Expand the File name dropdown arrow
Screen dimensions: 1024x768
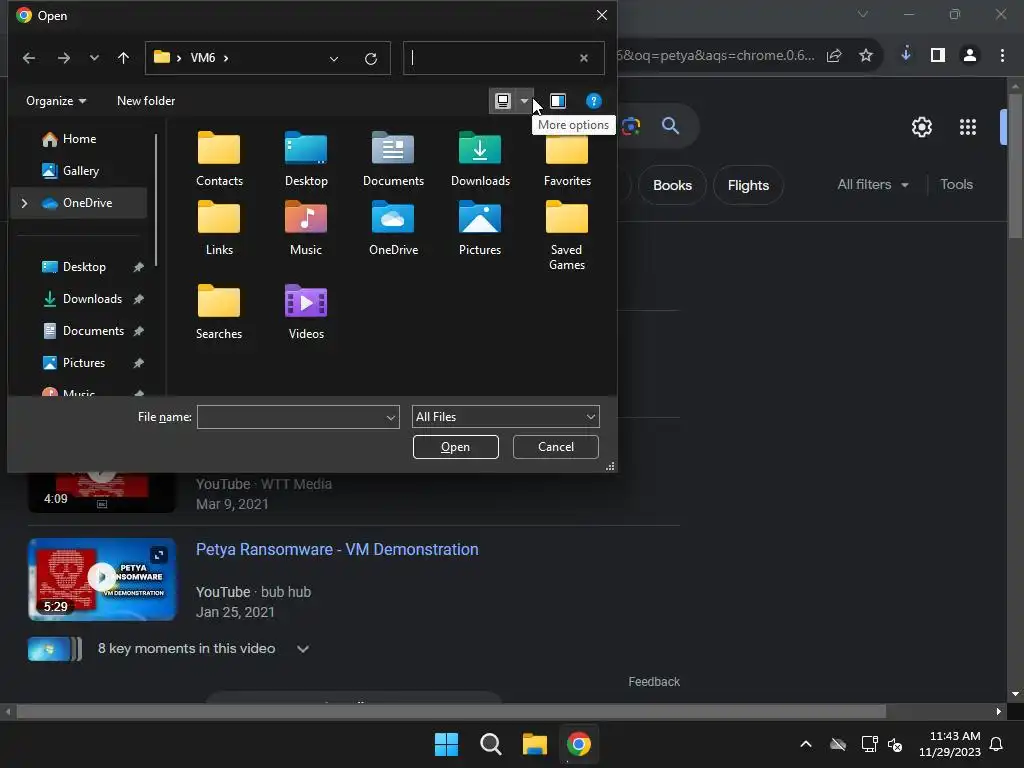tap(391, 417)
